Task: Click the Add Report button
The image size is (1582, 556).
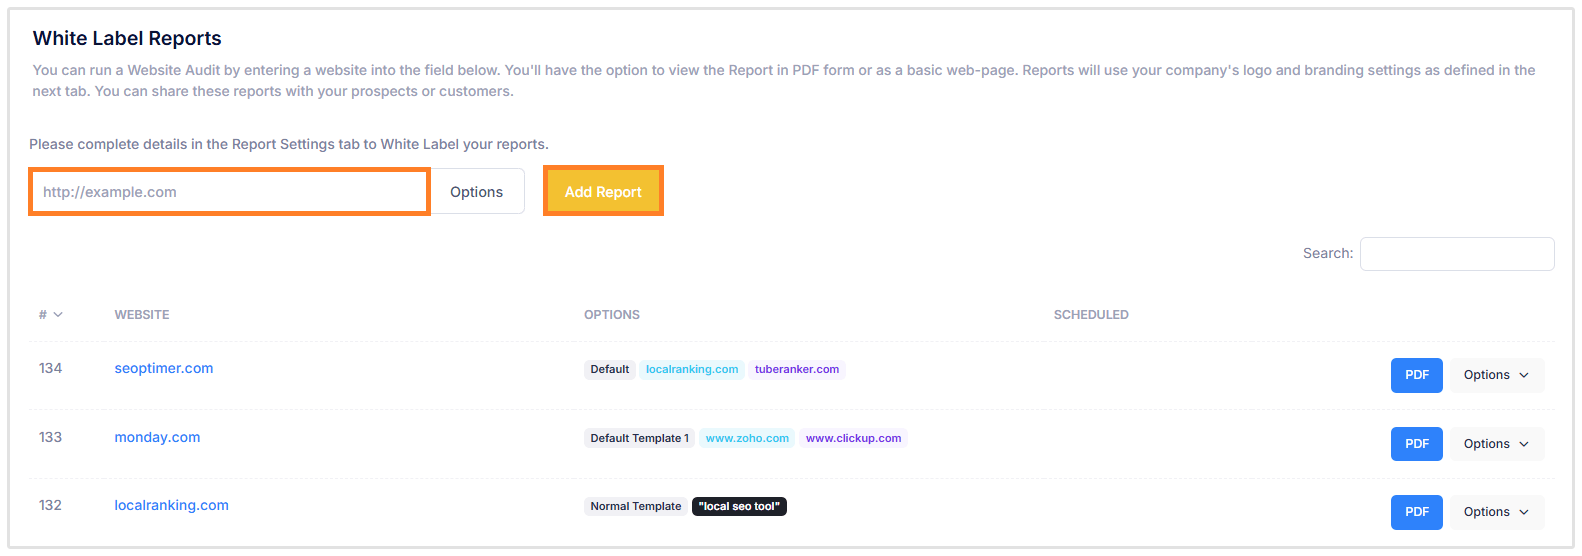Action: [603, 191]
